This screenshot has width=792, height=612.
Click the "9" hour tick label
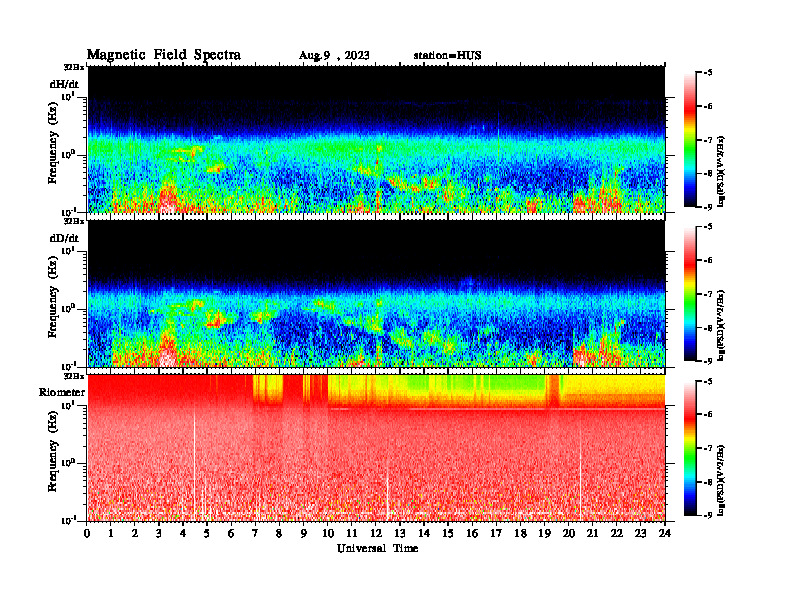(304, 533)
